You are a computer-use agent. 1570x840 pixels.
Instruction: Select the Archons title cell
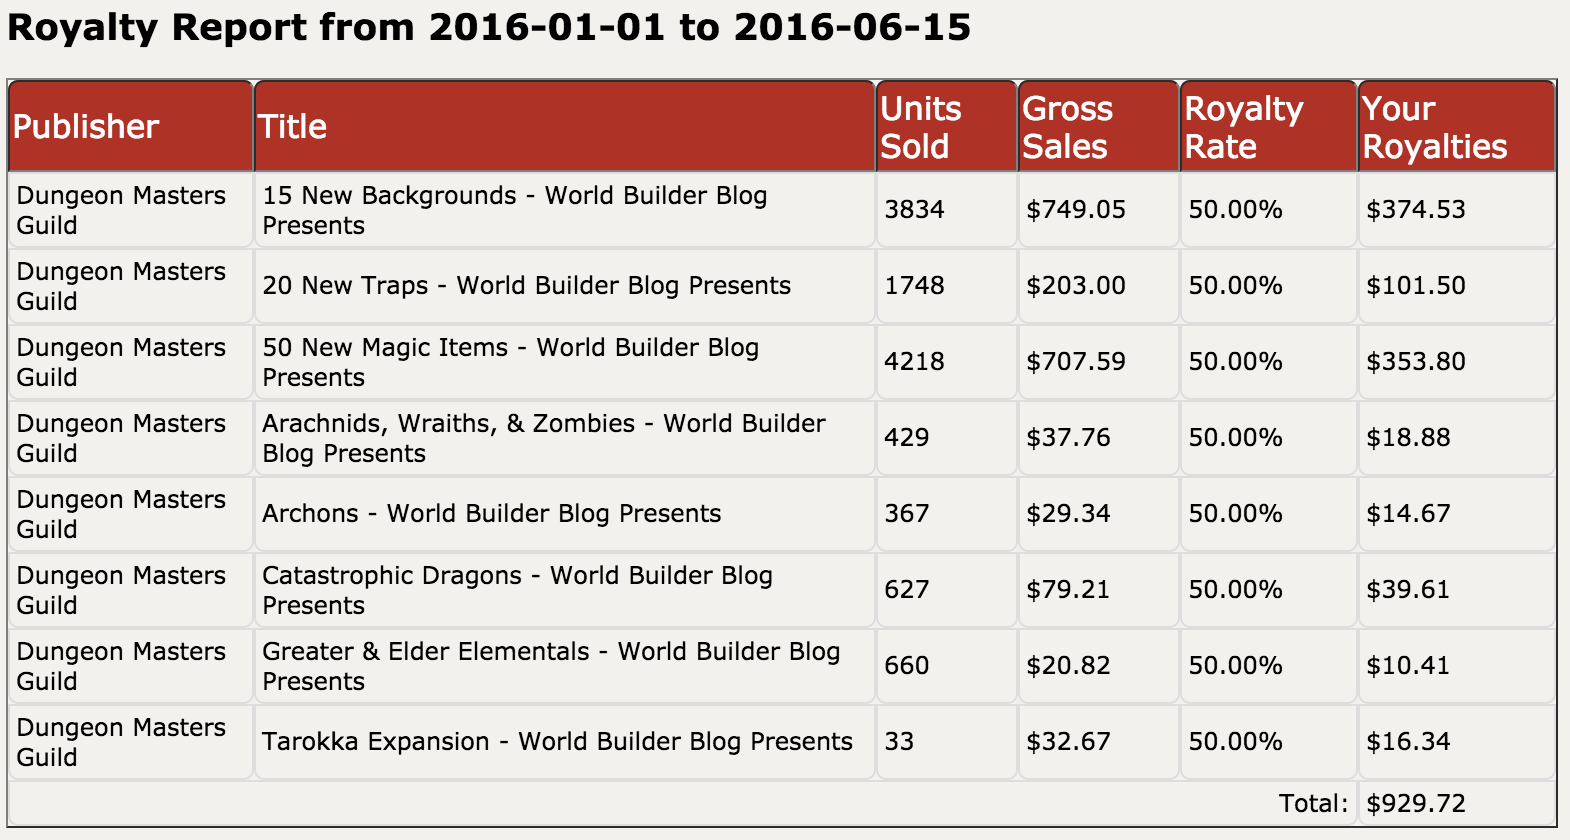click(491, 514)
